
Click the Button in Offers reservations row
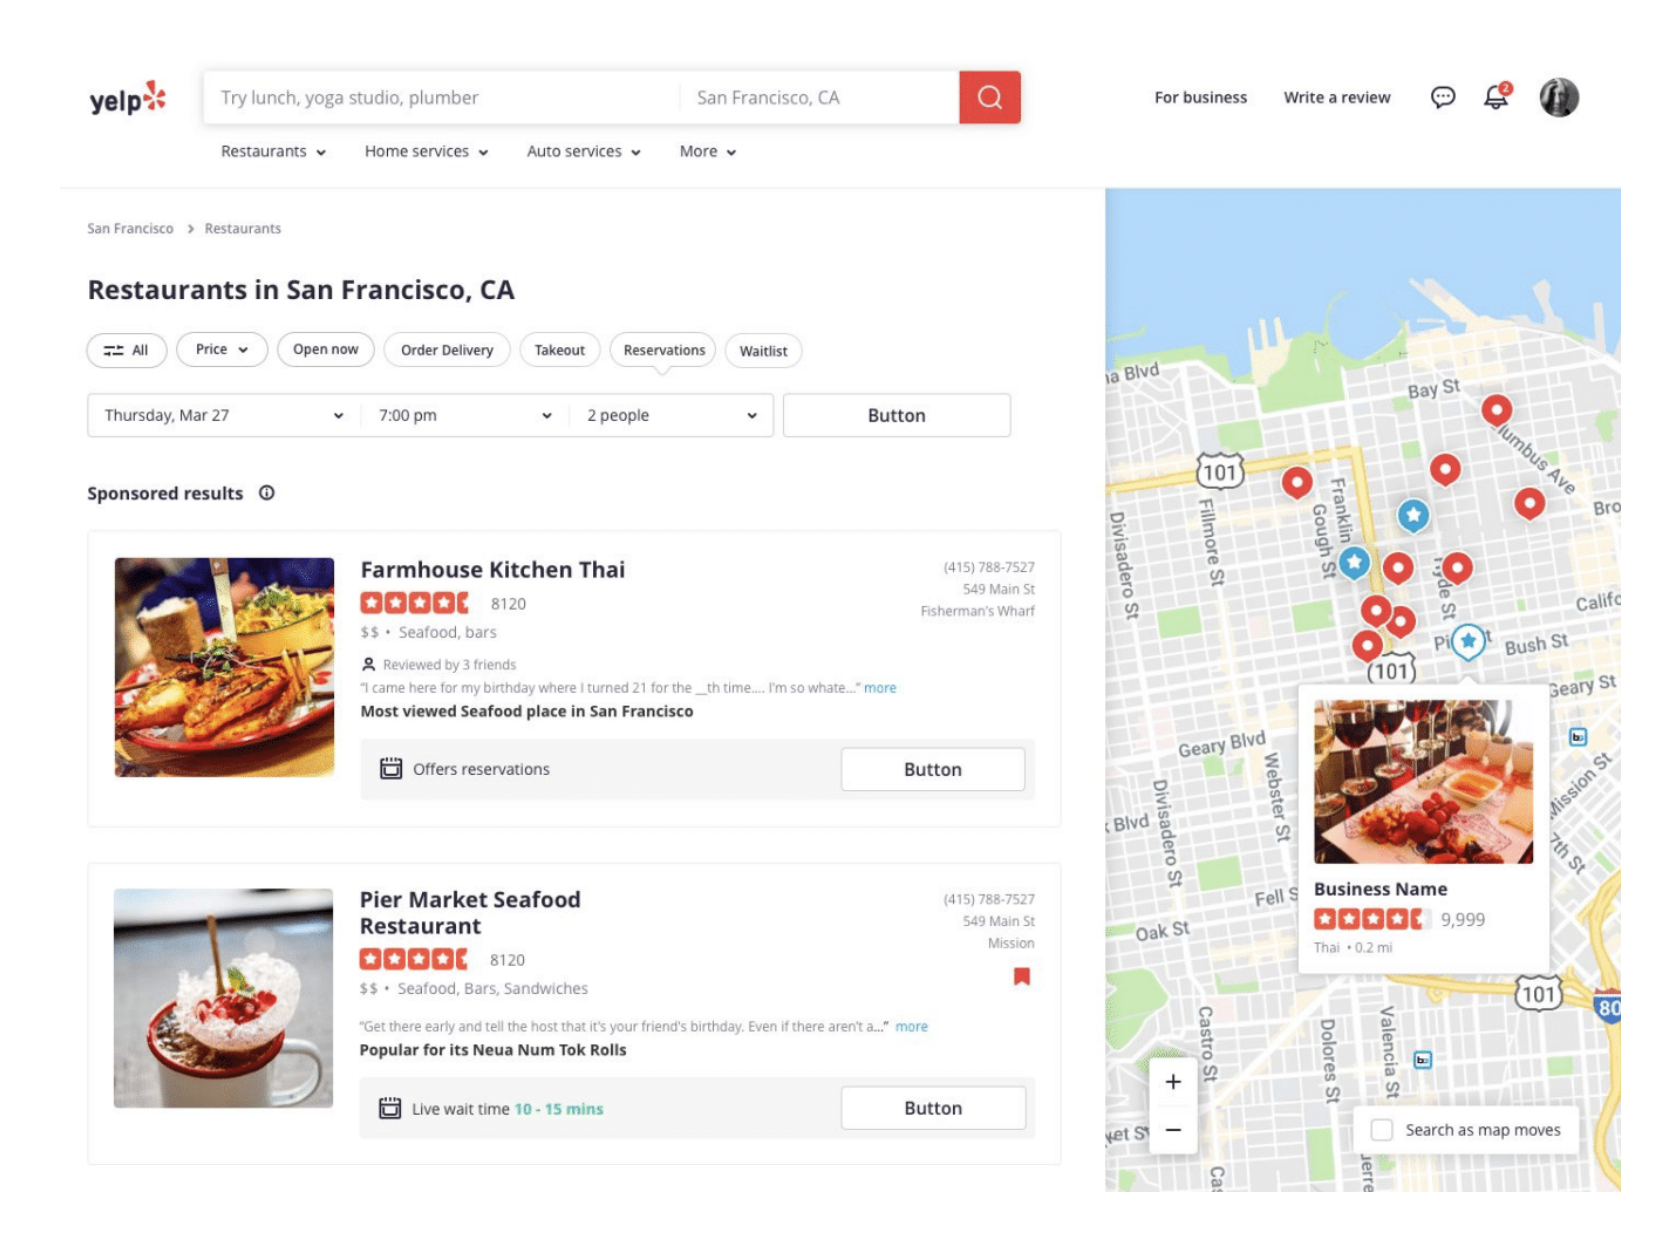(x=932, y=769)
